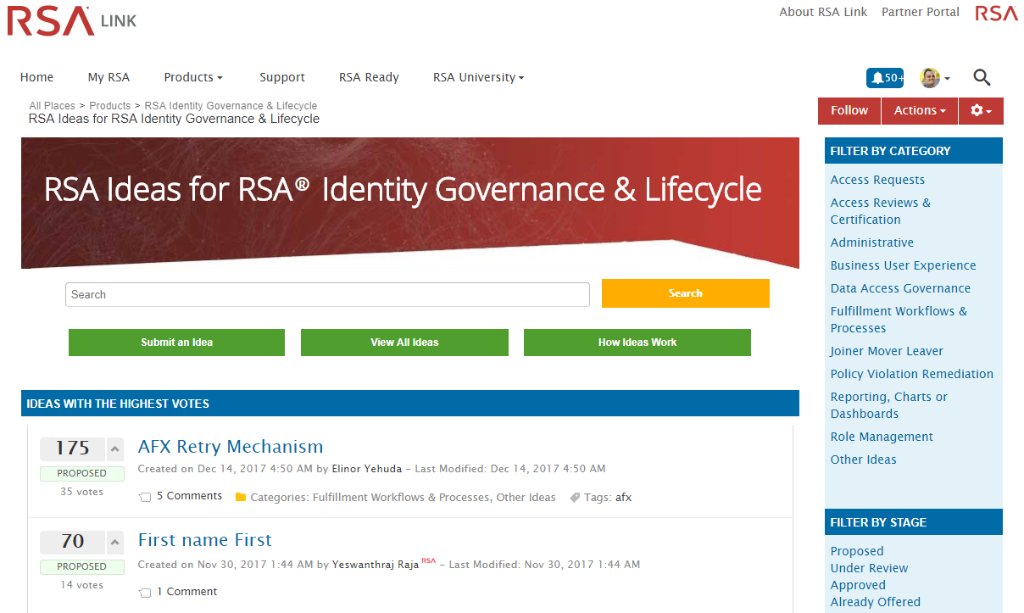
Task: Open Products breadcrumb link
Action: 110,106
